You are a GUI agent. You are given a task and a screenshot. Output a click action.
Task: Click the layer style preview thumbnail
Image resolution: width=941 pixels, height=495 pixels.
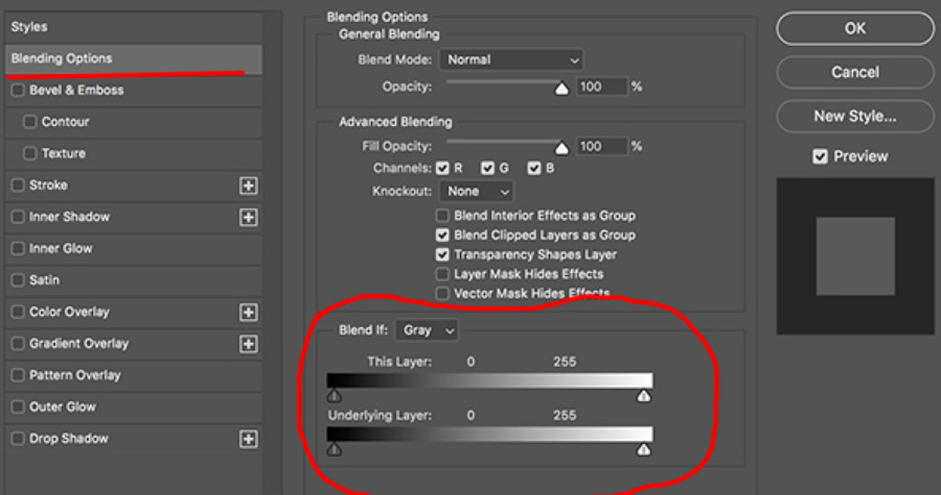click(855, 256)
